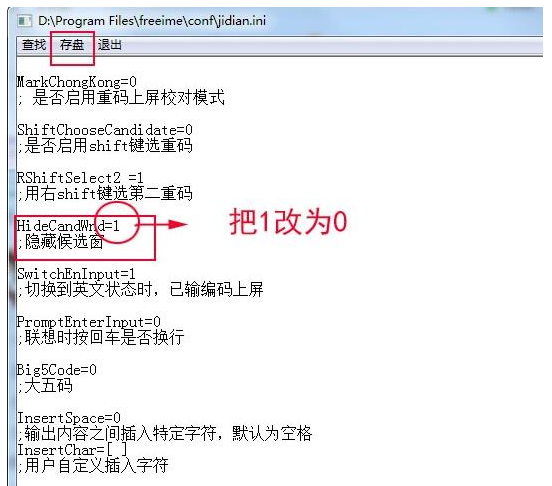Click the title bar path jidian.ini
Image resolution: width=552 pixels, height=486 pixels.
[x=152, y=21]
